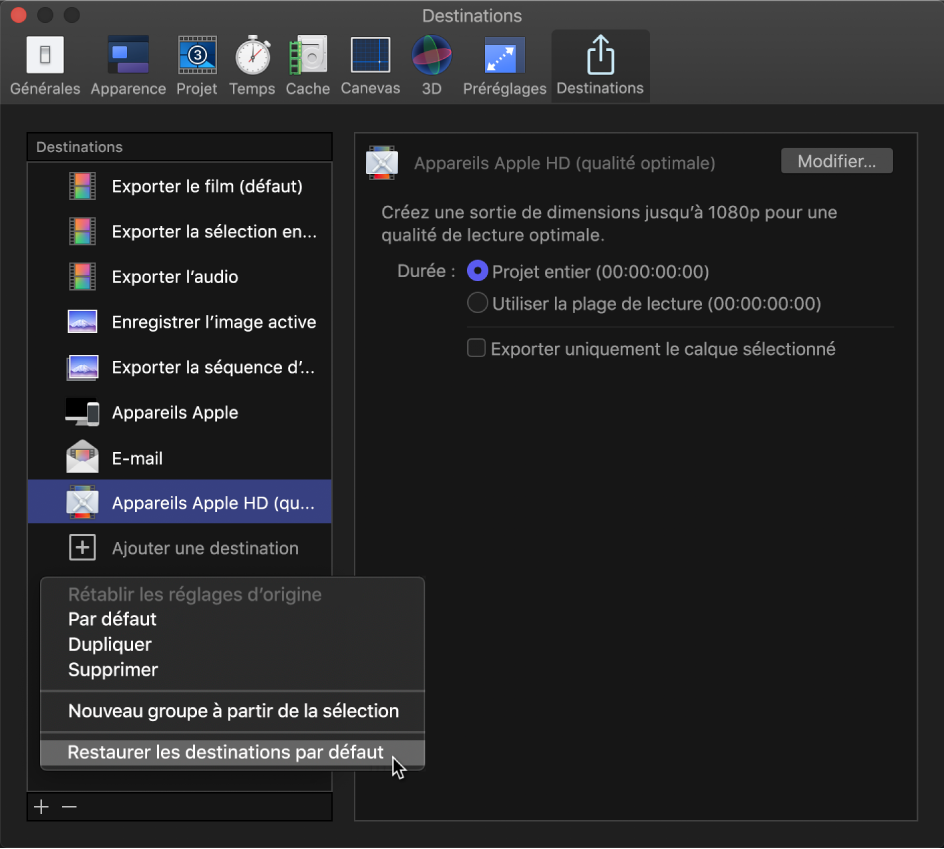Choose Restaurer les destinations par défaut

point(226,752)
